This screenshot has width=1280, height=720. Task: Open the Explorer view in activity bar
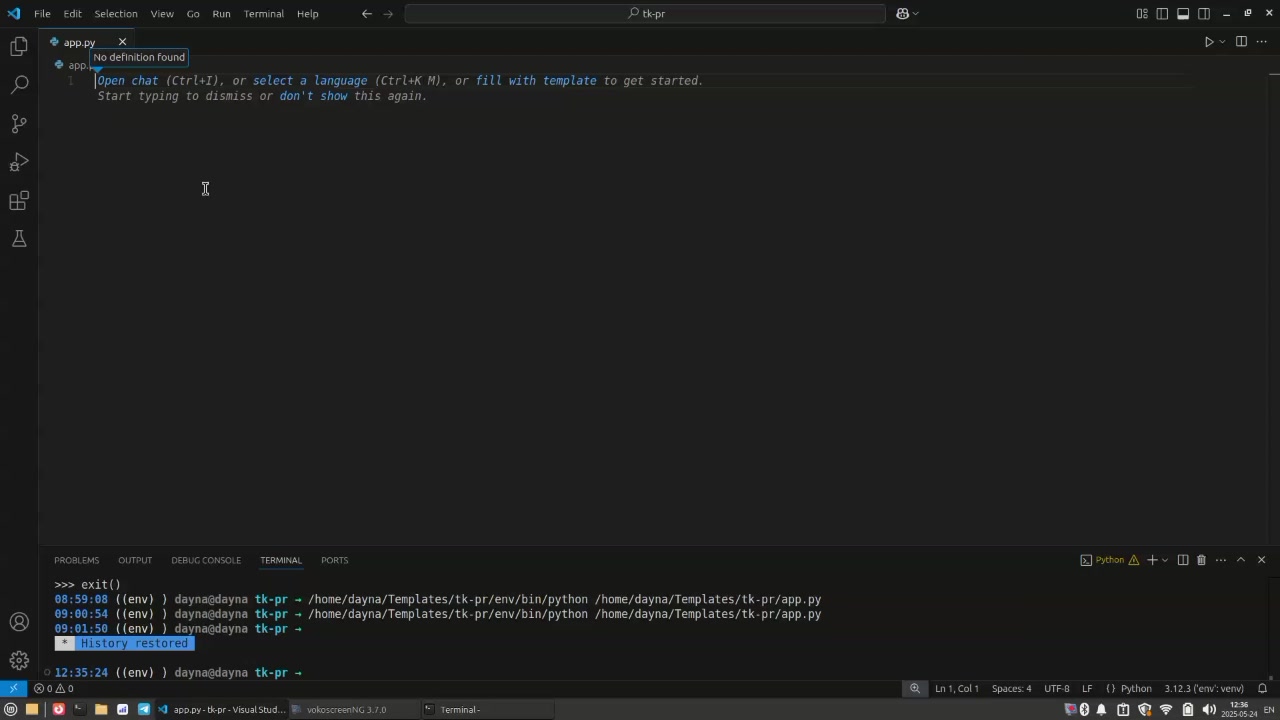19,46
